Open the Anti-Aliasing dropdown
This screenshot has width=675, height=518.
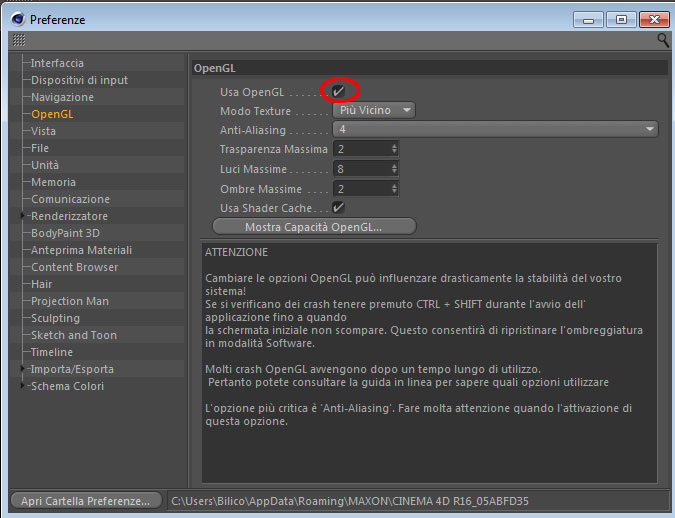point(495,129)
